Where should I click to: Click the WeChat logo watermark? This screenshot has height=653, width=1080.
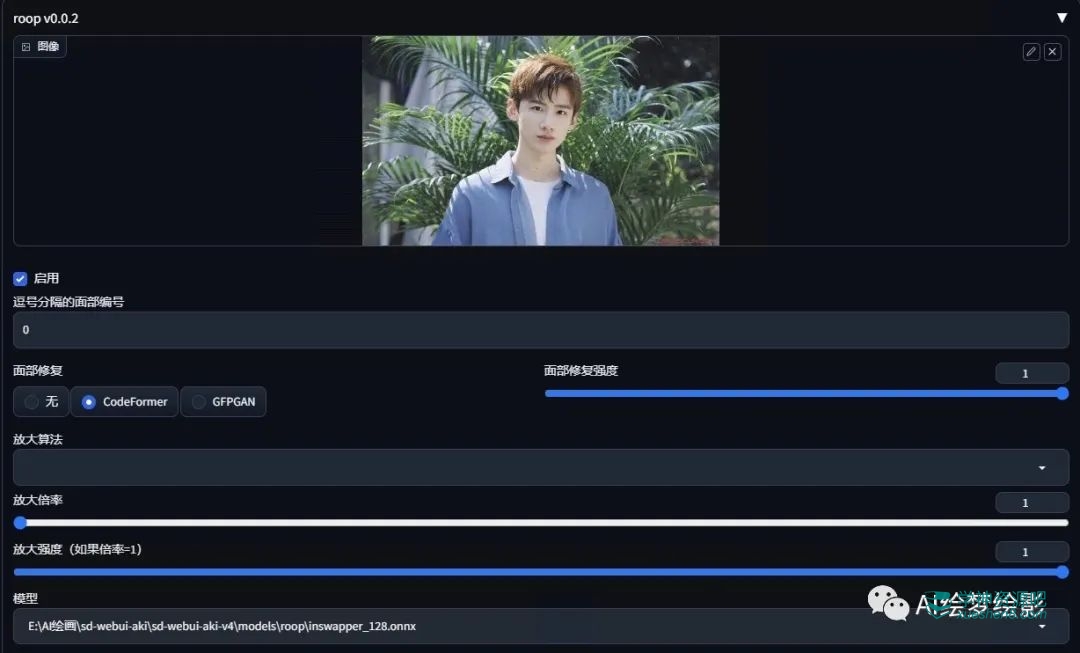pos(888,602)
